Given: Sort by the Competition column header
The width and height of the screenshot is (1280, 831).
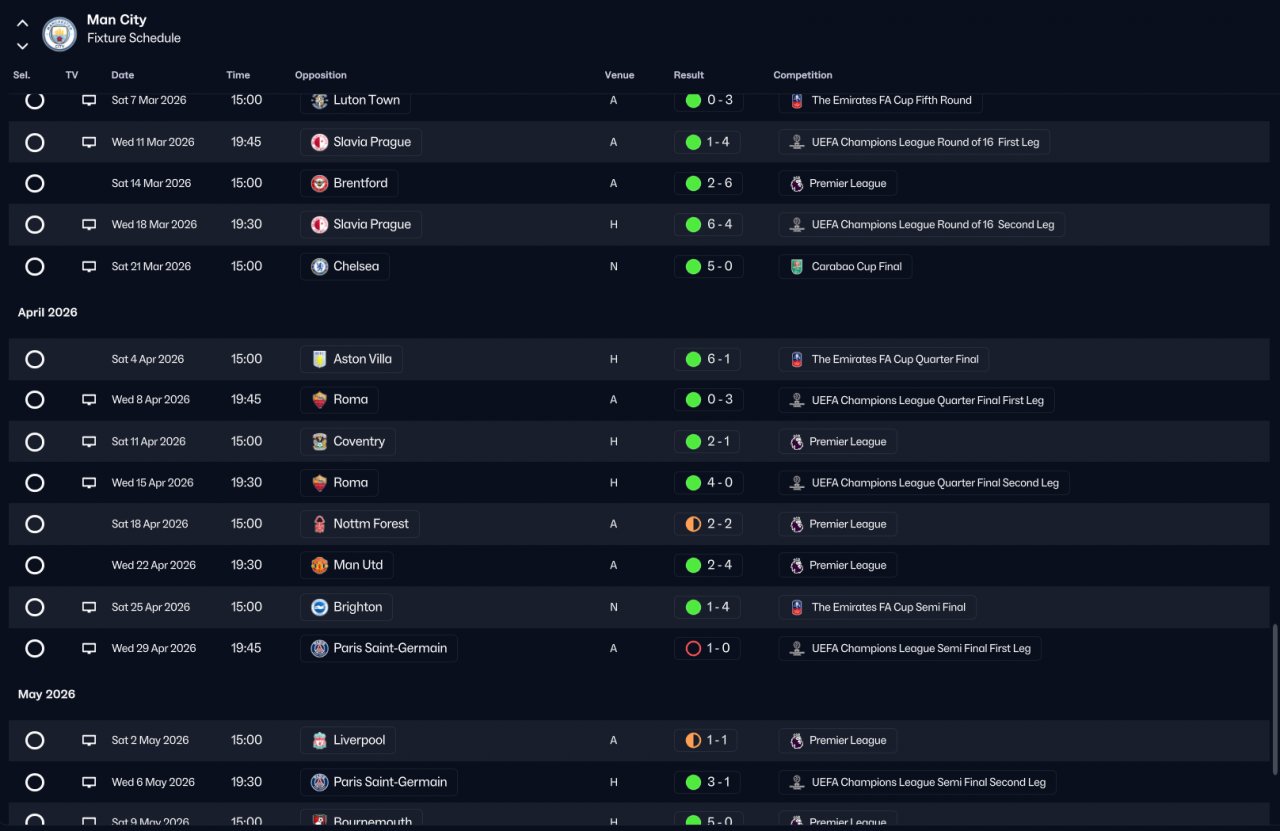Looking at the screenshot, I should [802, 75].
